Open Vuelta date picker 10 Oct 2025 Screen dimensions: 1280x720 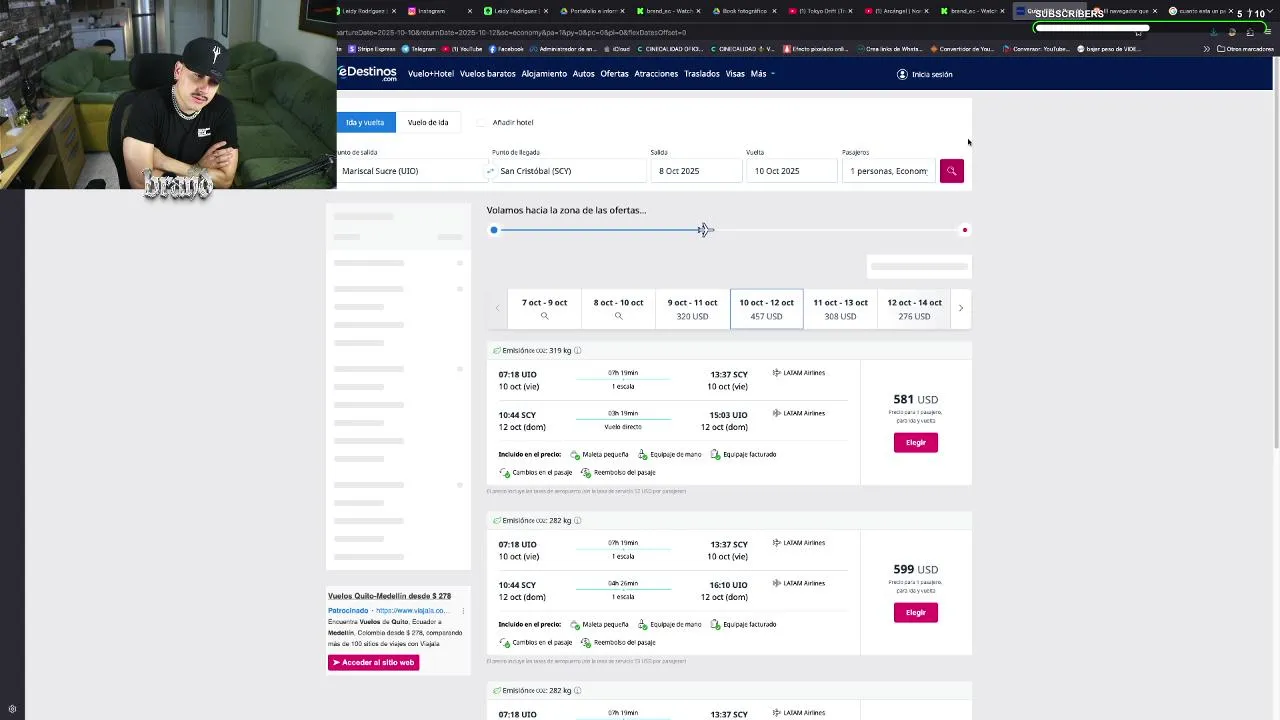(790, 171)
